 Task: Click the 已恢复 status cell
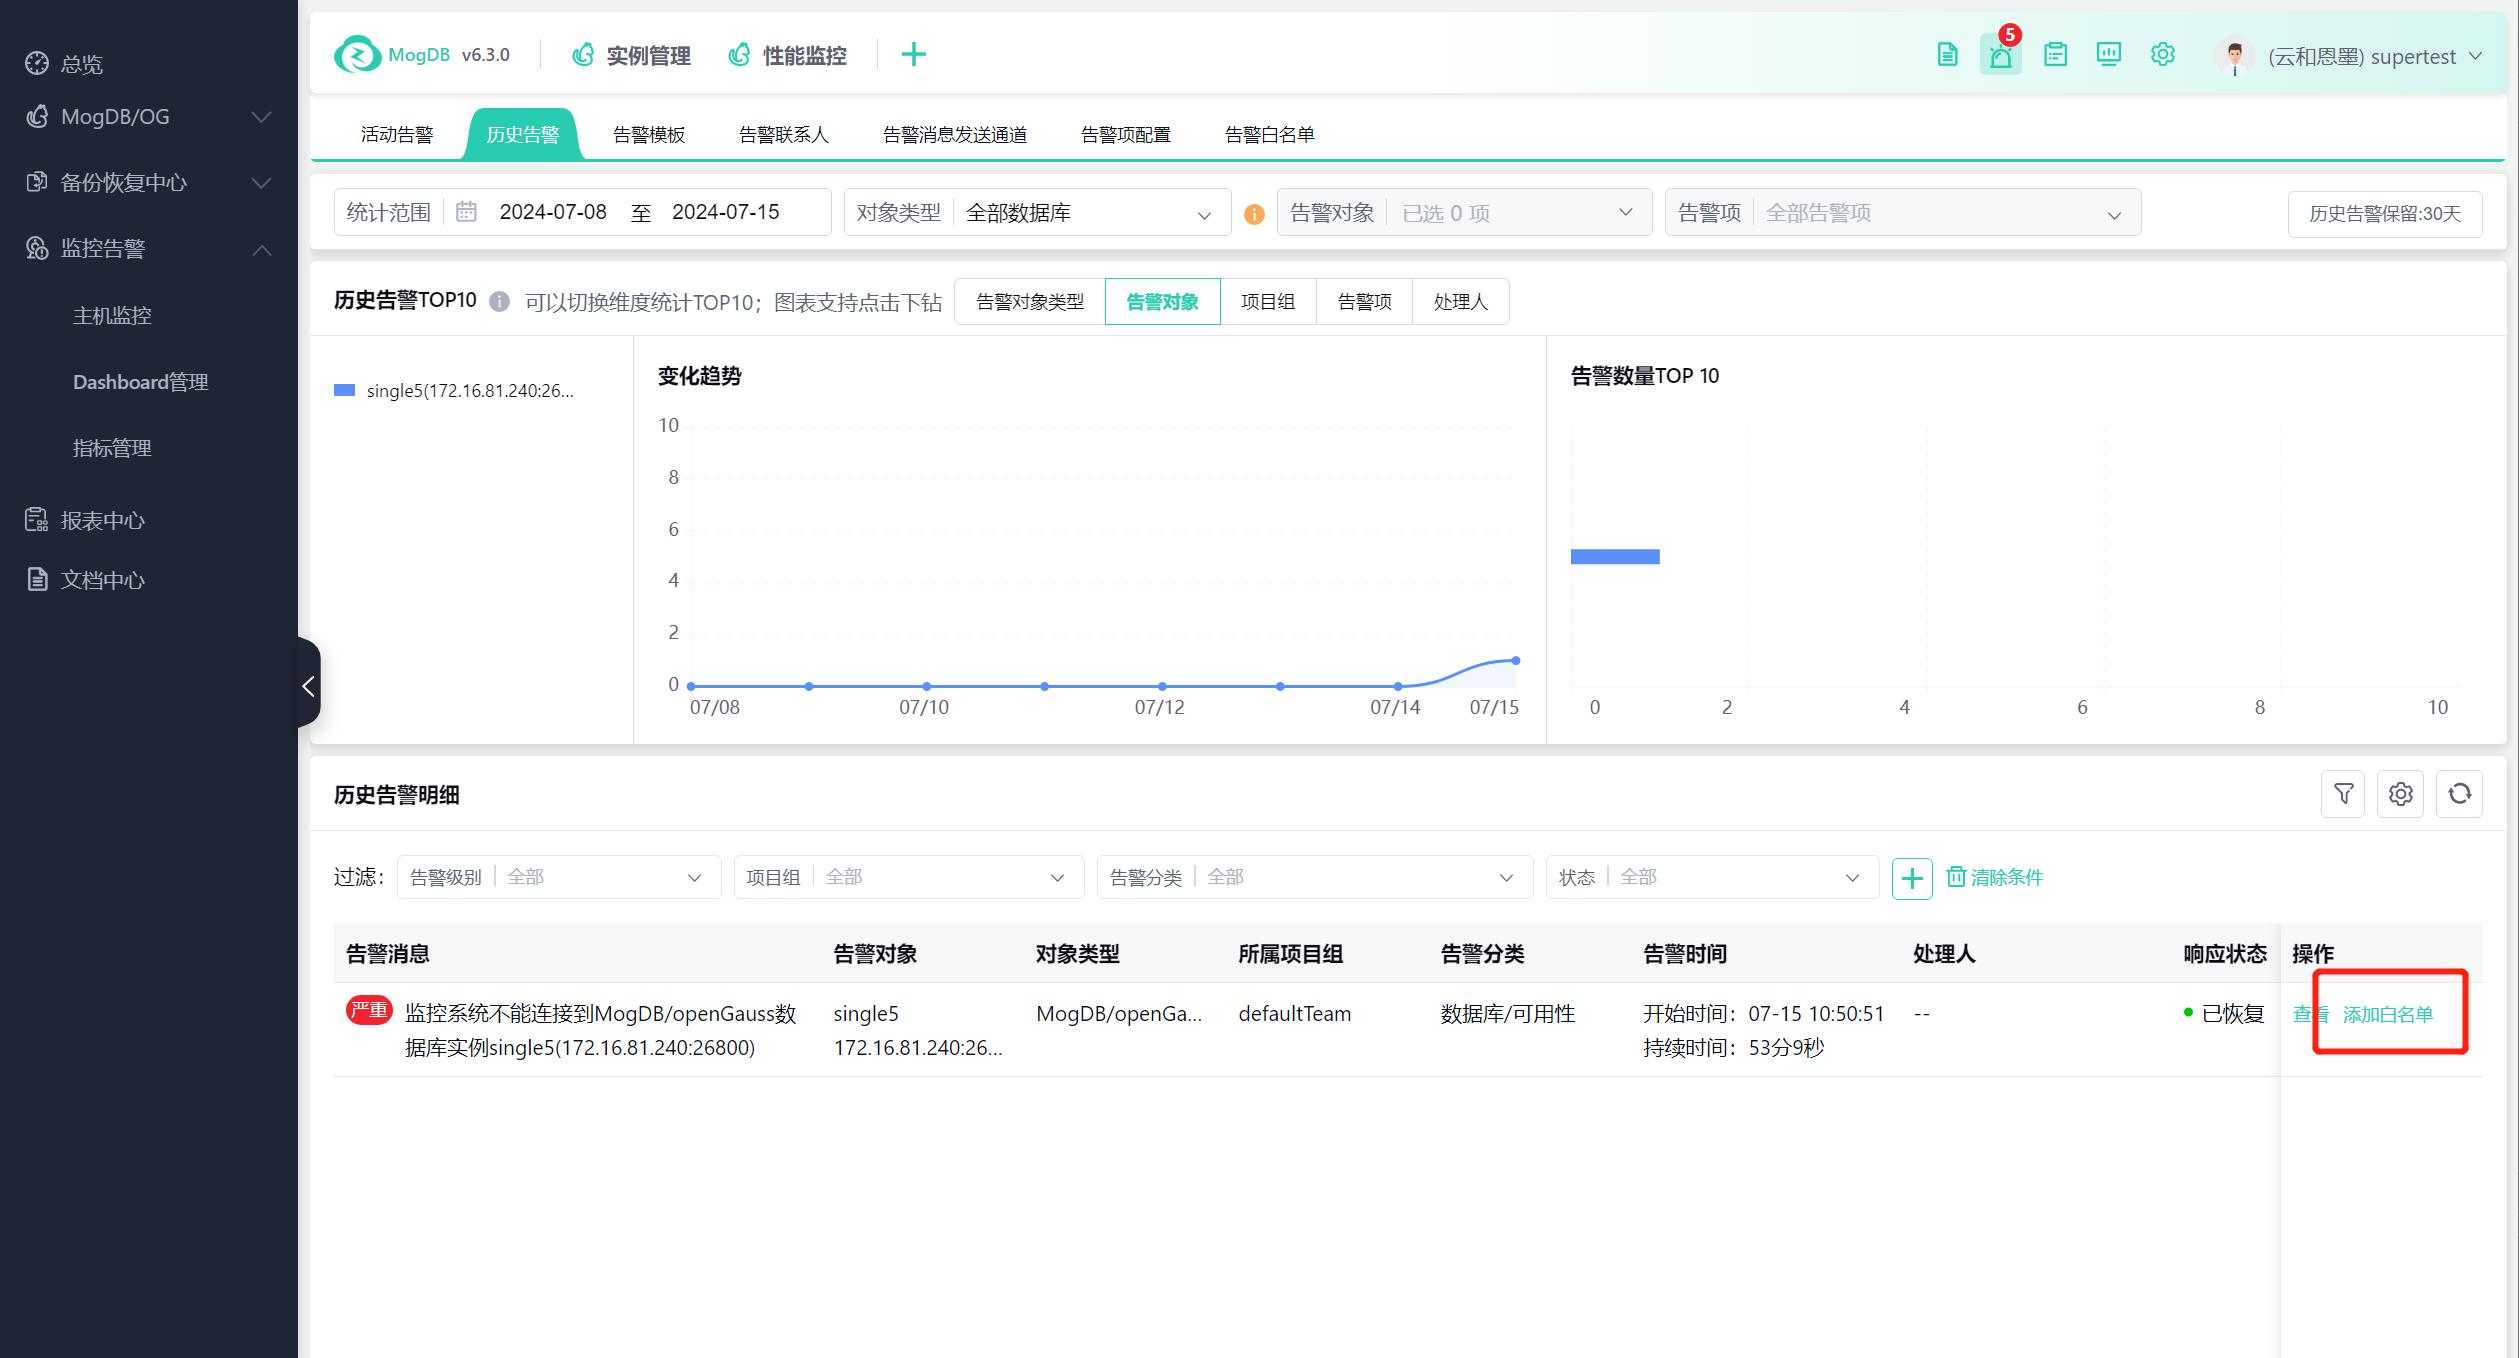click(2224, 1014)
